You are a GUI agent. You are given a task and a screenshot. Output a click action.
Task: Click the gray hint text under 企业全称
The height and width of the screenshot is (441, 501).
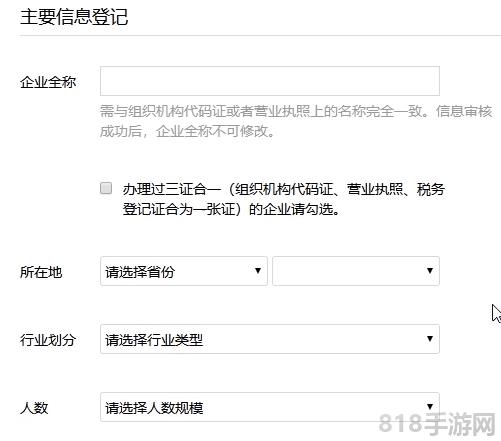296,121
